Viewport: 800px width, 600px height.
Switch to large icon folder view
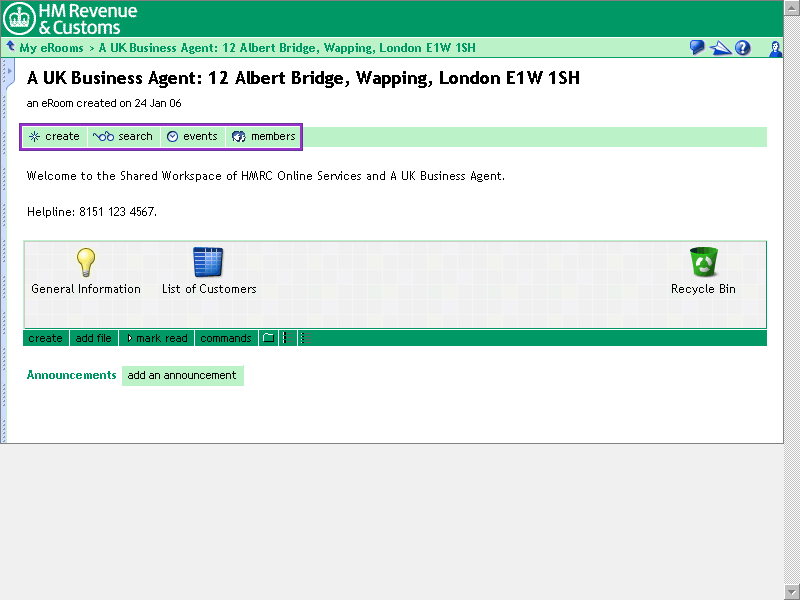[x=268, y=338]
